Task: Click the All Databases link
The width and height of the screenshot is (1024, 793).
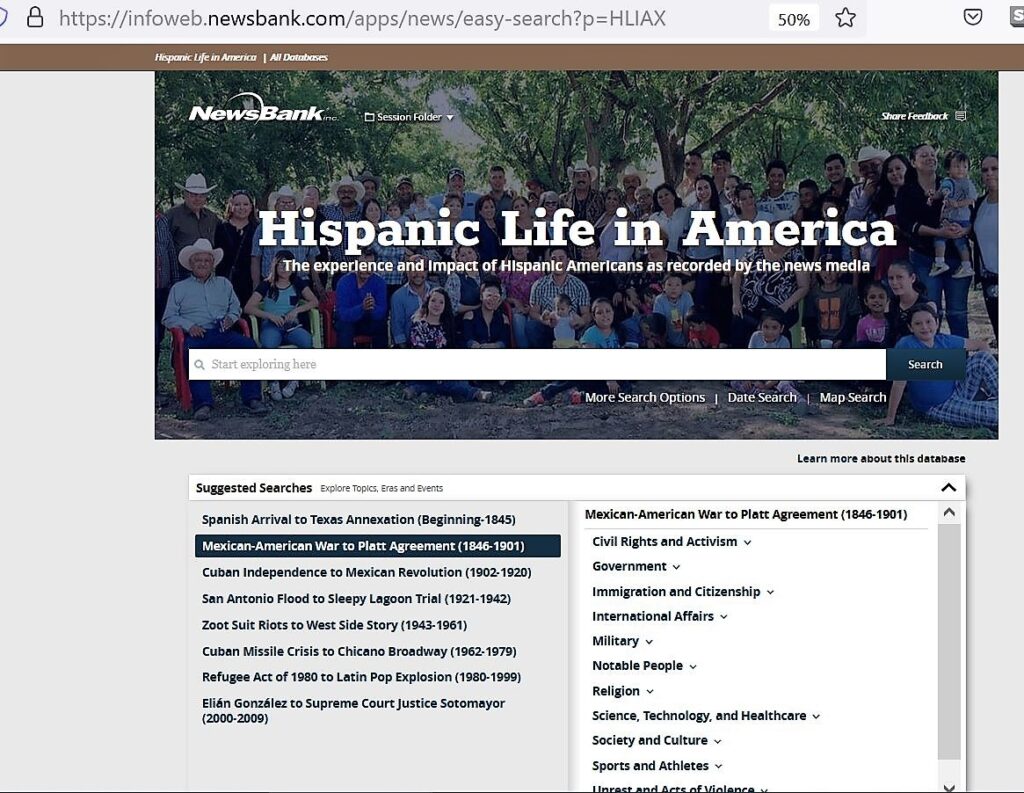Action: (x=298, y=57)
